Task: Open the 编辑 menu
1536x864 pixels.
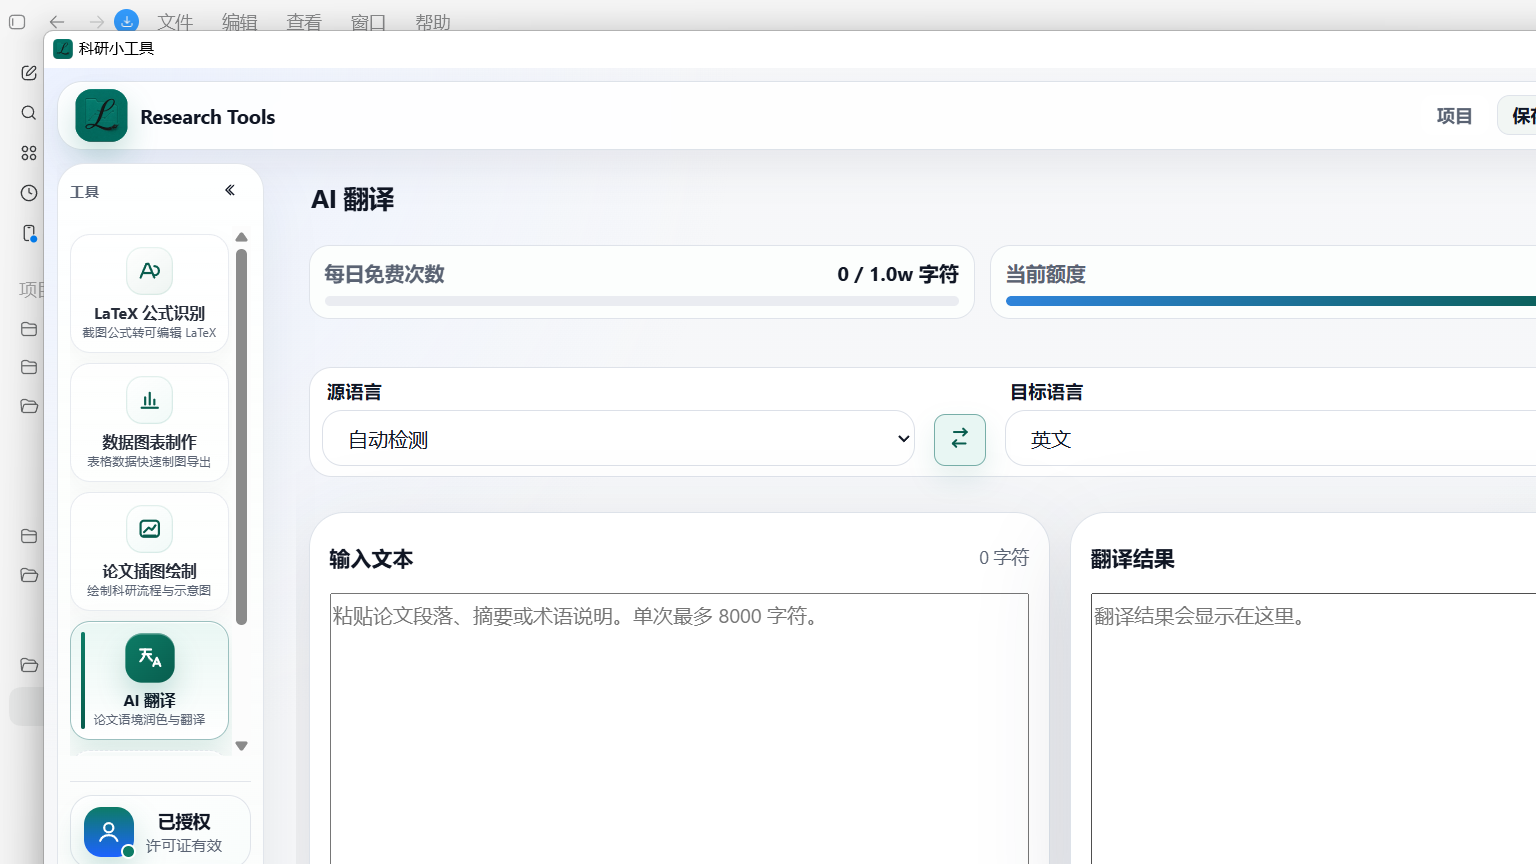Action: point(240,22)
